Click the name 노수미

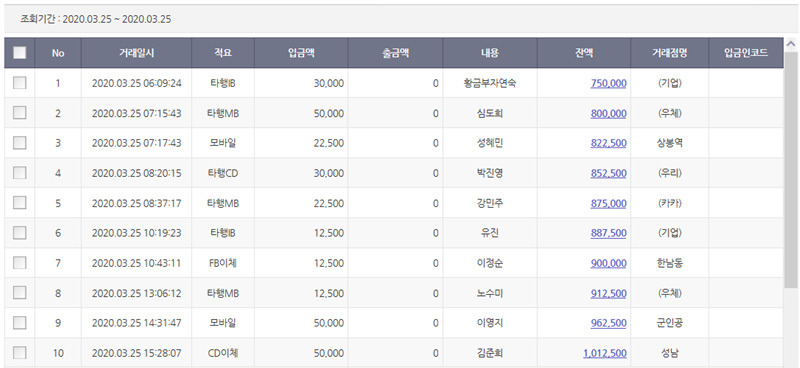(x=490, y=293)
